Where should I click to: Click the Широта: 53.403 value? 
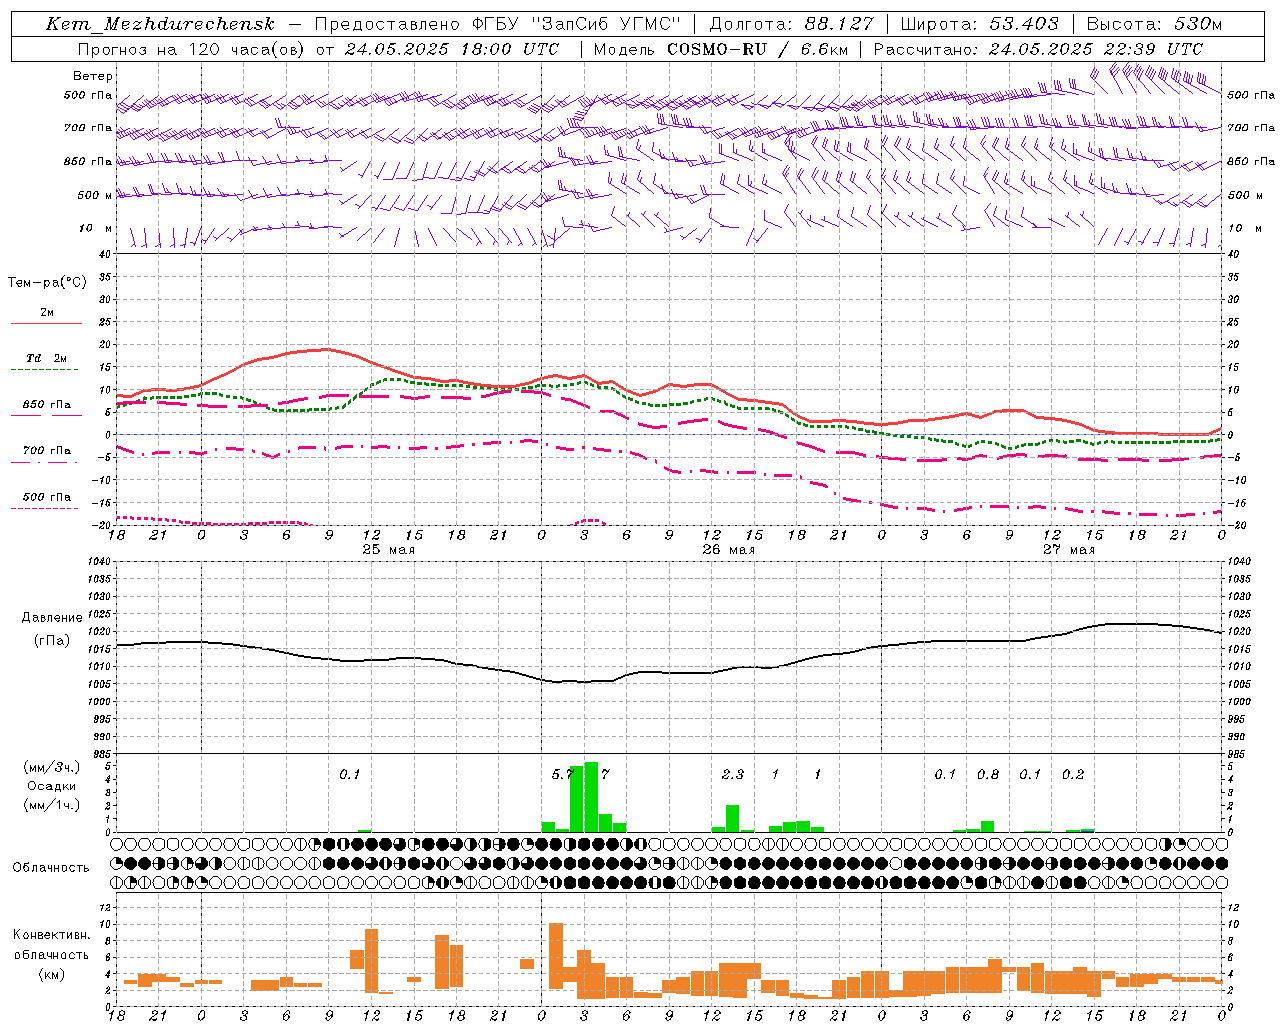[x=979, y=24]
